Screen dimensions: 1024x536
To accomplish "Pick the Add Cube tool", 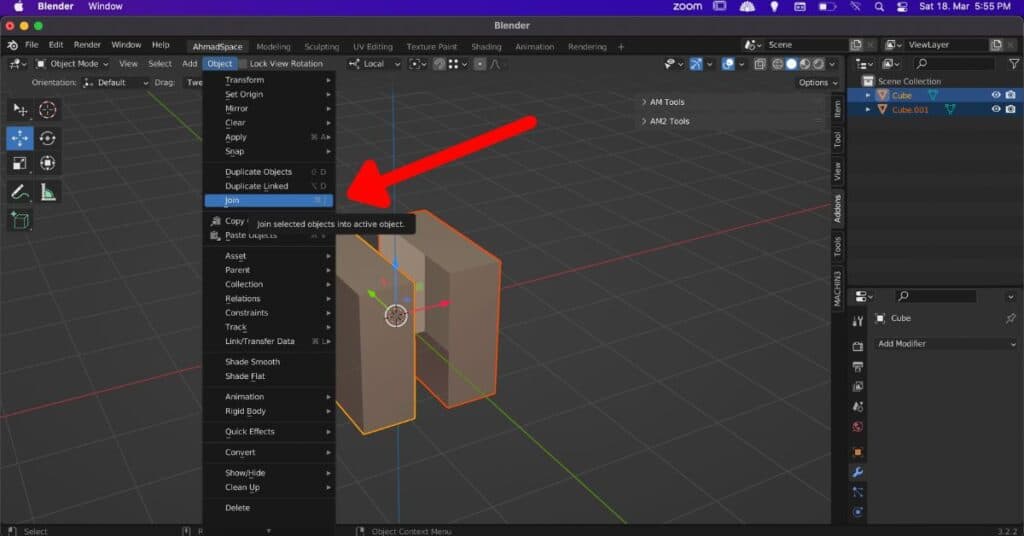I will pos(20,220).
